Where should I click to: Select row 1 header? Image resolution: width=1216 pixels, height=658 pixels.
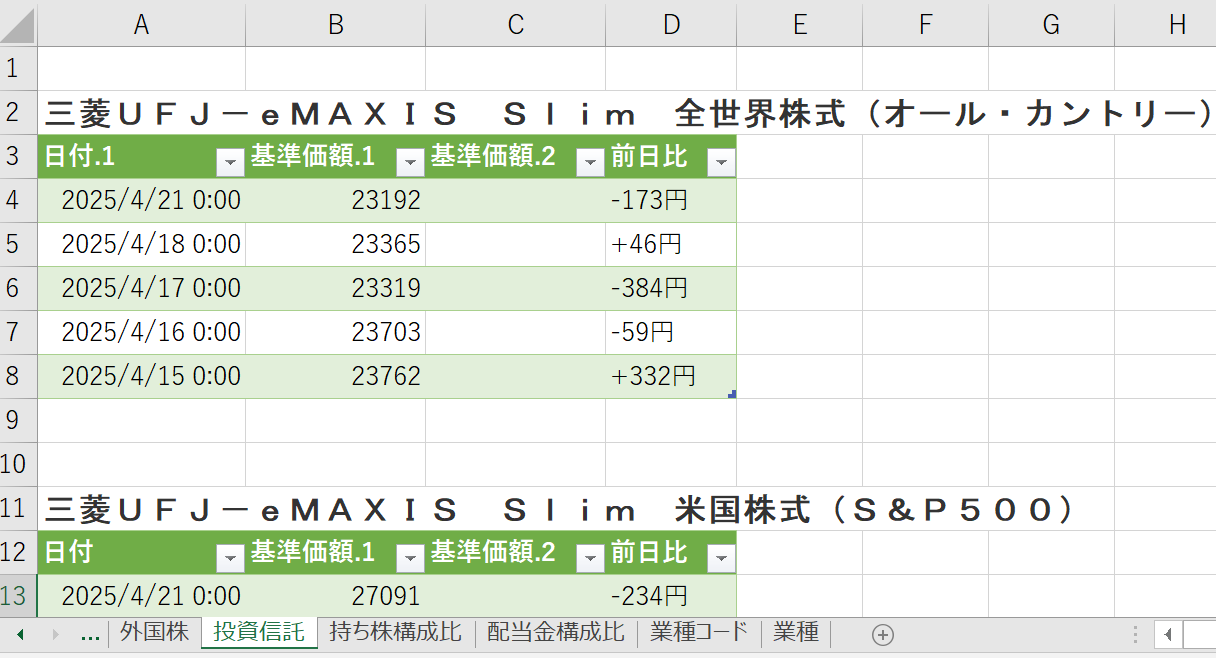tap(18, 68)
